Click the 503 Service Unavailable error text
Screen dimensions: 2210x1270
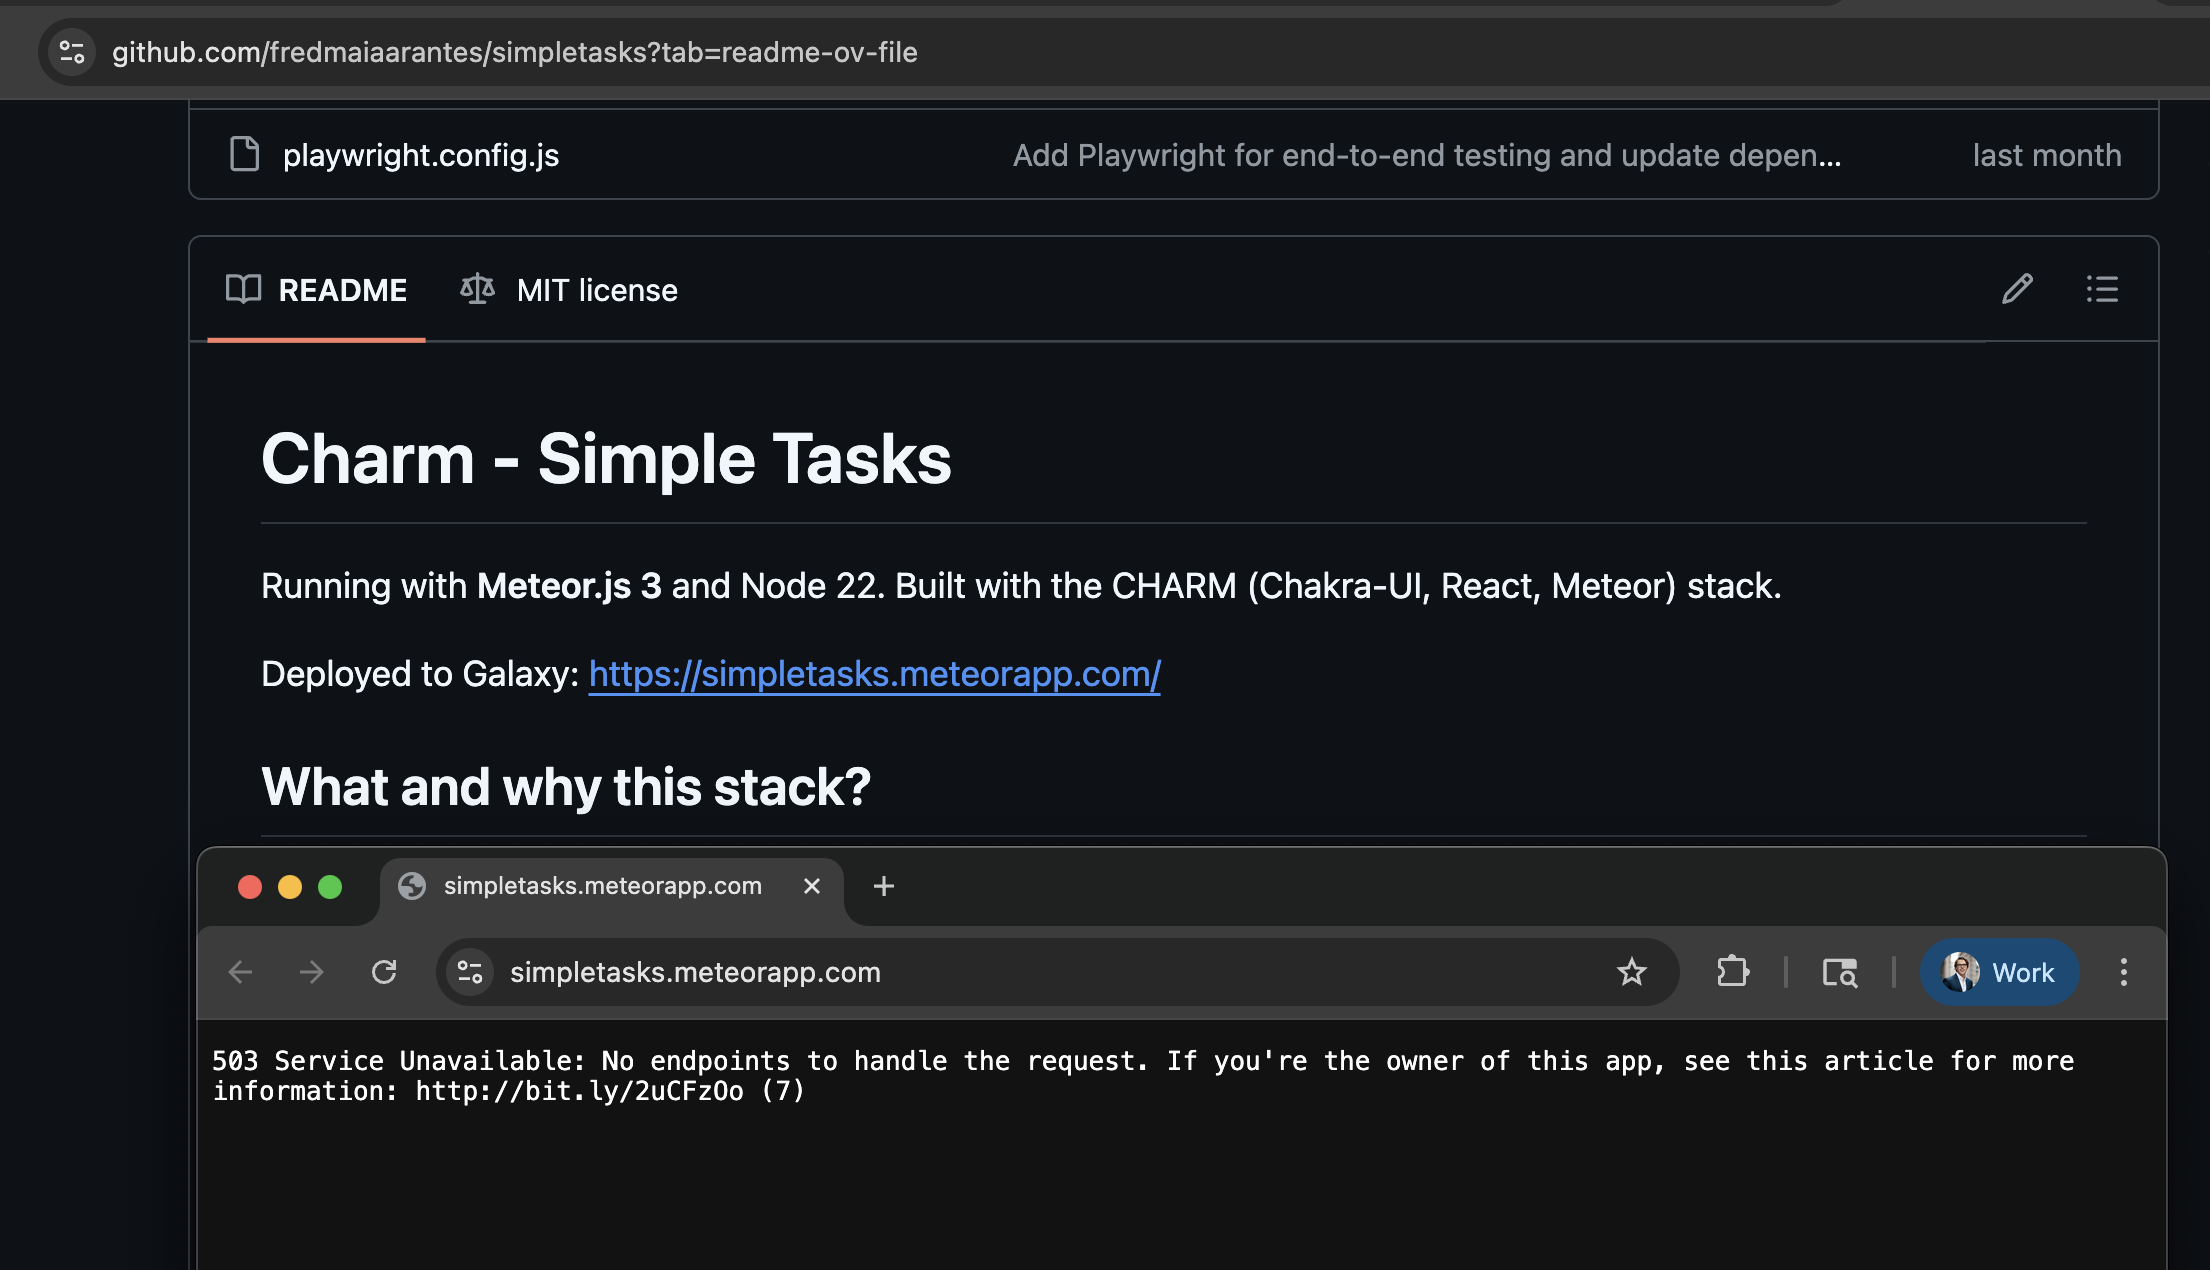click(x=1142, y=1076)
